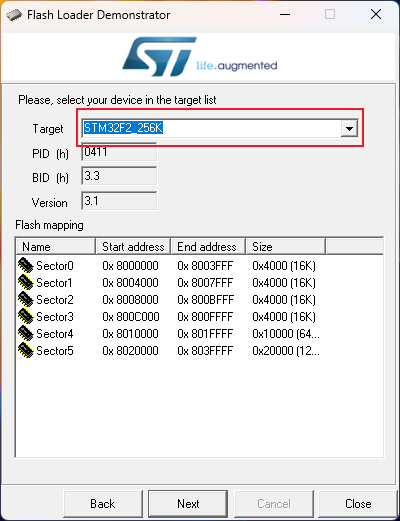Click the End address column header

pos(208,247)
